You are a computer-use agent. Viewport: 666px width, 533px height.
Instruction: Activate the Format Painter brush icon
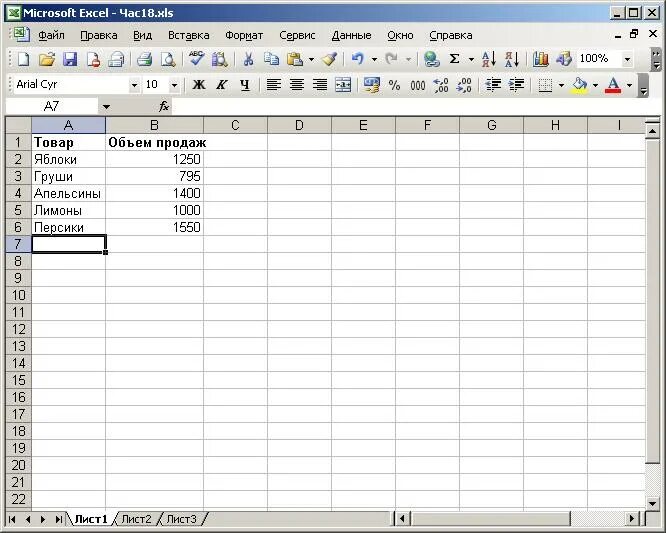(330, 59)
